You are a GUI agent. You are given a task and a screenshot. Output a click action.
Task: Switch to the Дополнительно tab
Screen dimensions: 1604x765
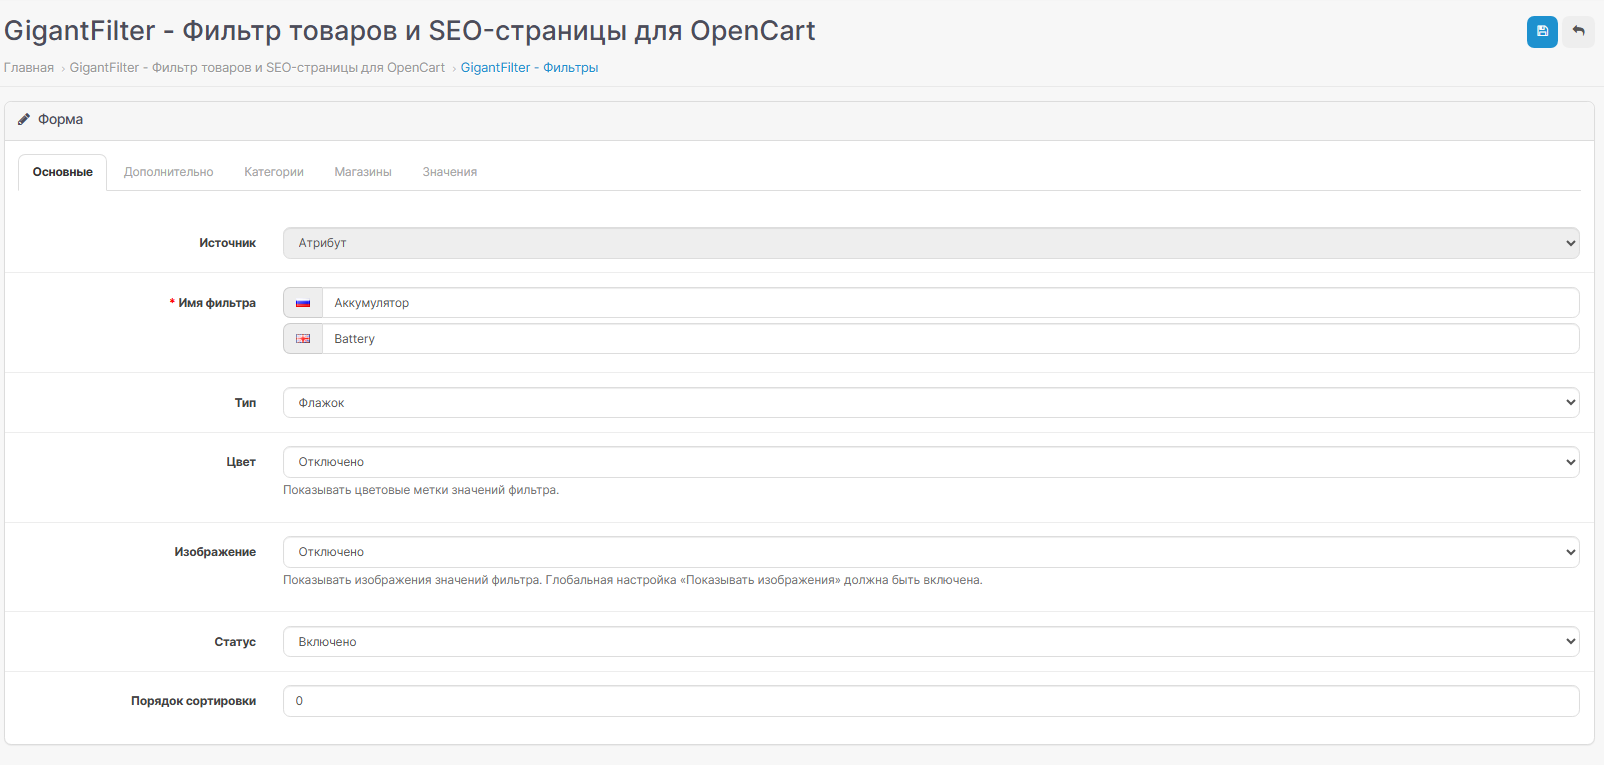[x=168, y=172]
